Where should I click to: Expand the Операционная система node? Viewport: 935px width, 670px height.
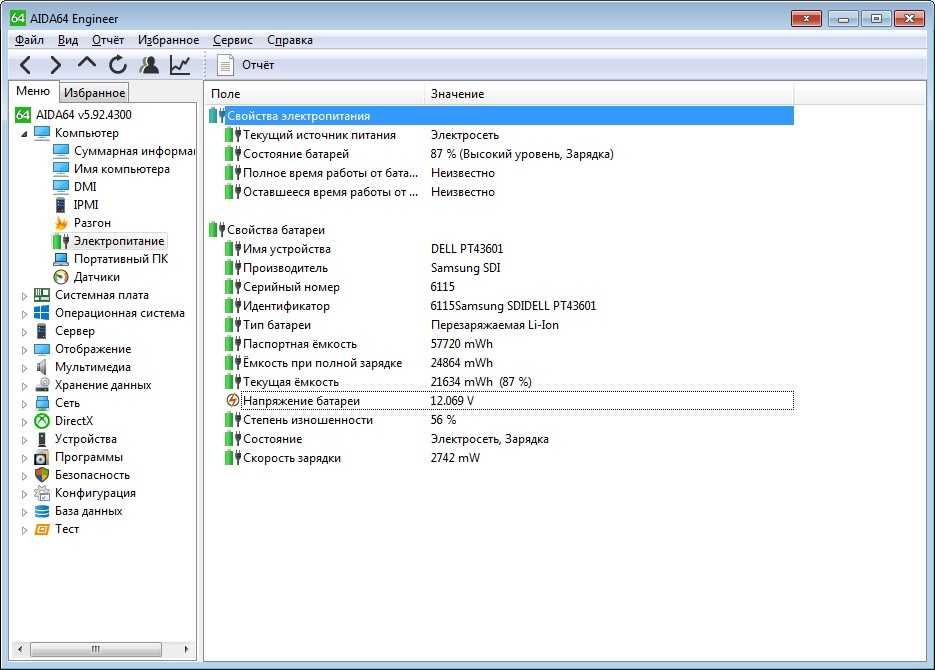(x=24, y=314)
